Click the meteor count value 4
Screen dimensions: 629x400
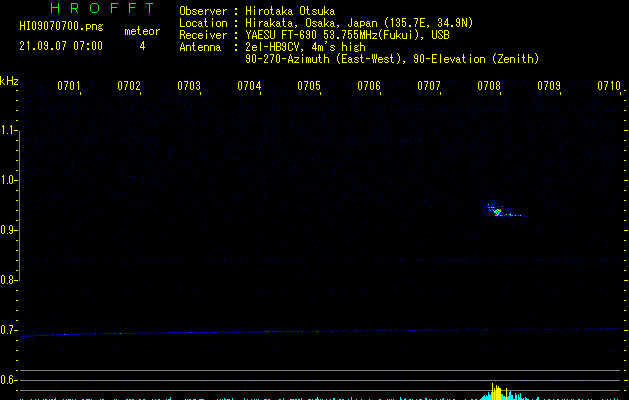pos(142,46)
